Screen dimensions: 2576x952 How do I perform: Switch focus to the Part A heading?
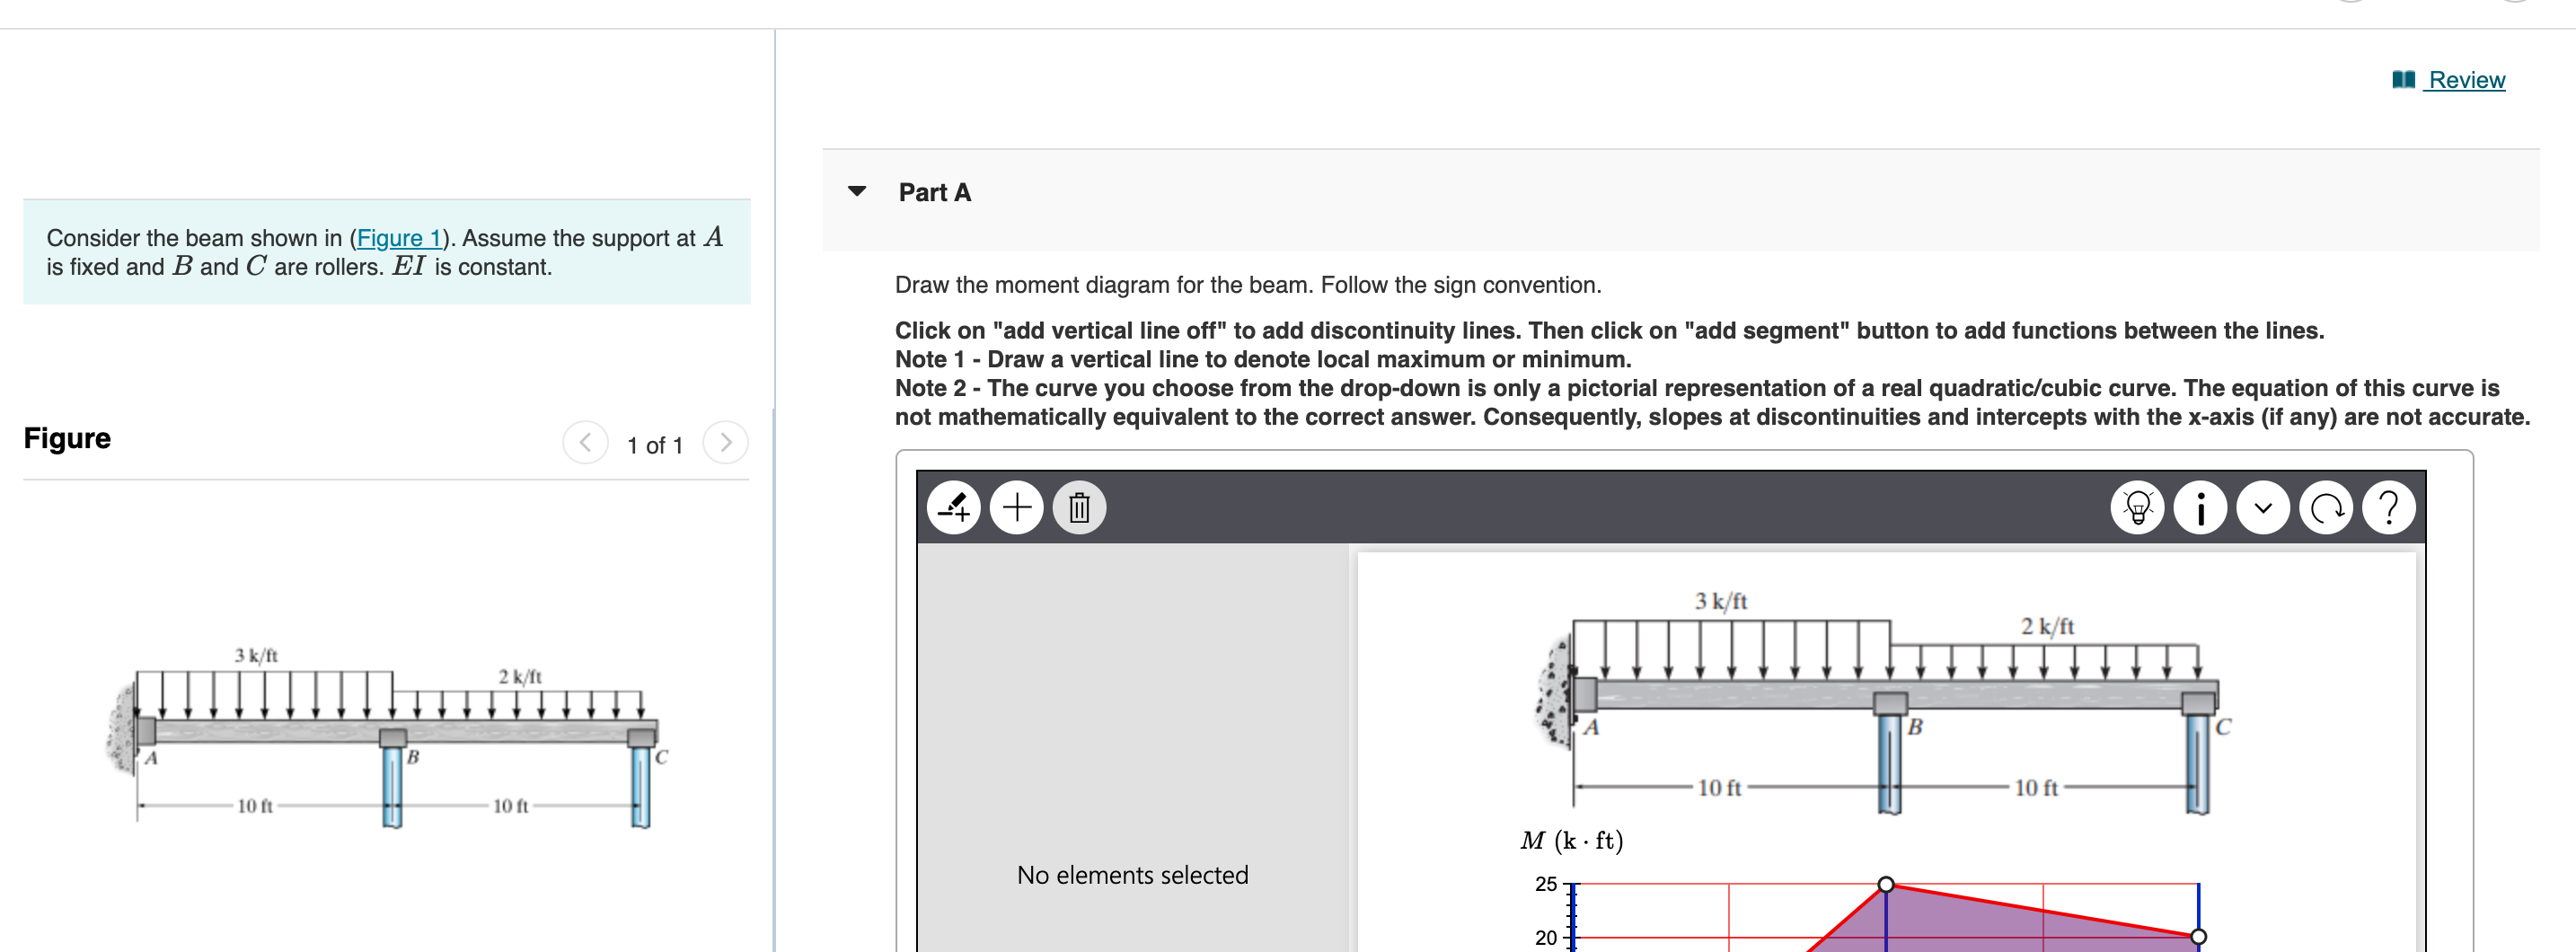pyautogui.click(x=934, y=192)
